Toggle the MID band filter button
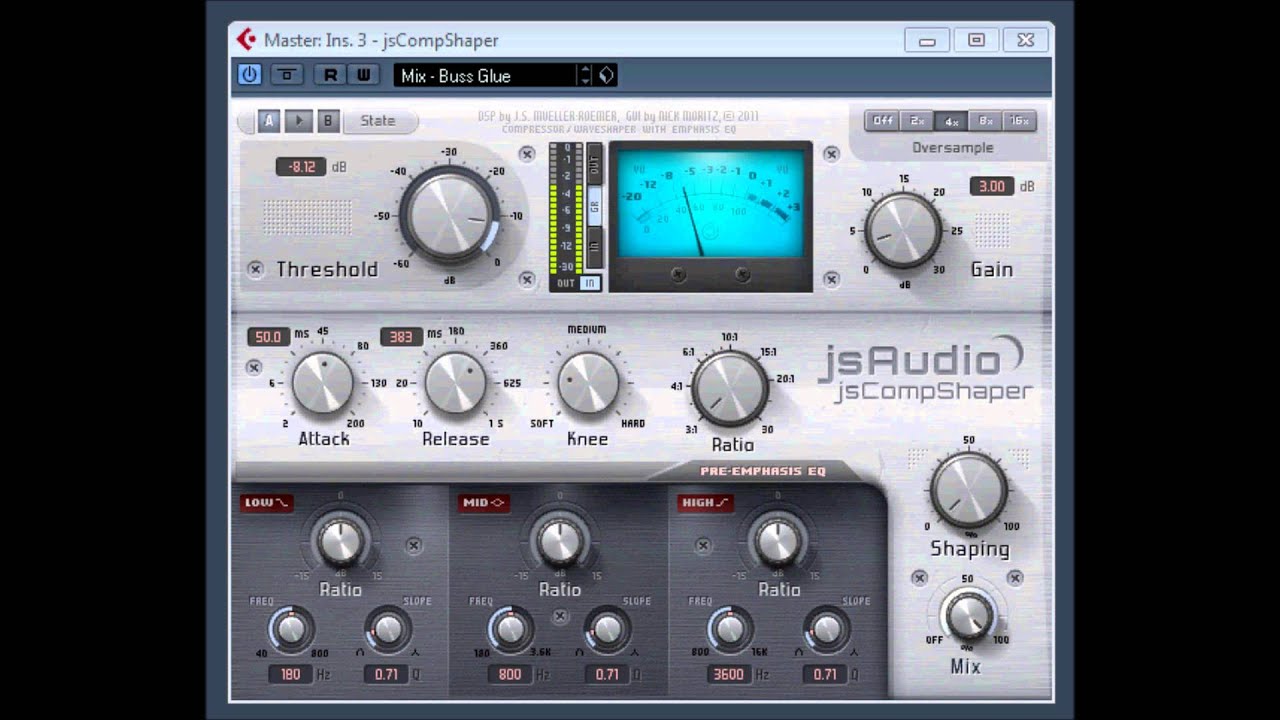The width and height of the screenshot is (1280, 720). (485, 502)
